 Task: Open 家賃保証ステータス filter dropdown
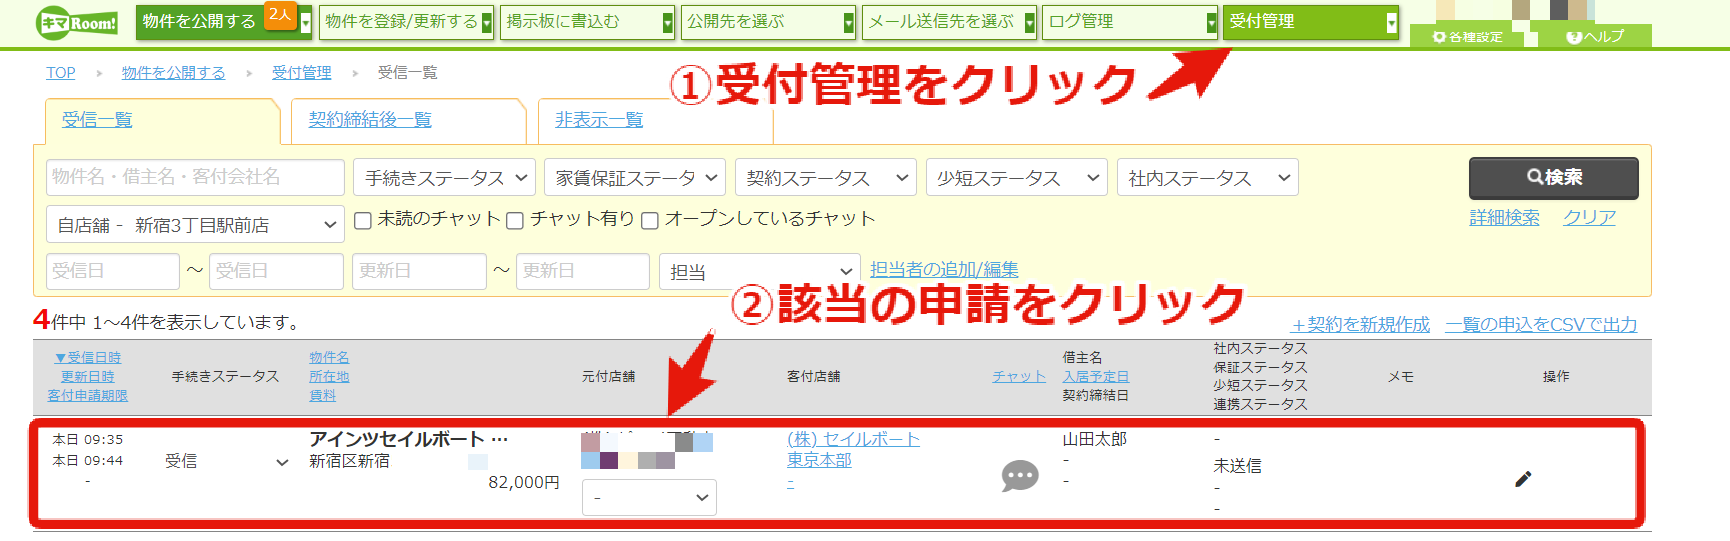635,178
